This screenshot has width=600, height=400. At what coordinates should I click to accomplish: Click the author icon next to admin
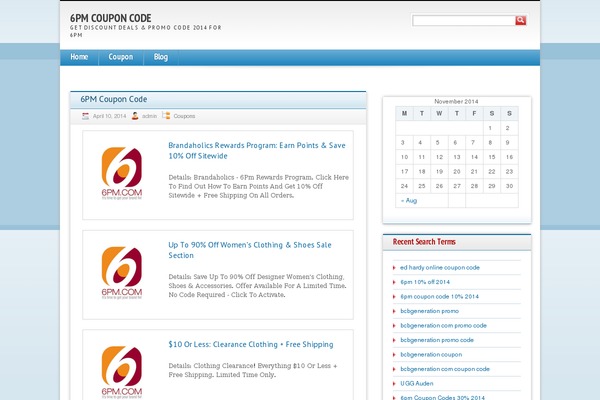pos(135,116)
